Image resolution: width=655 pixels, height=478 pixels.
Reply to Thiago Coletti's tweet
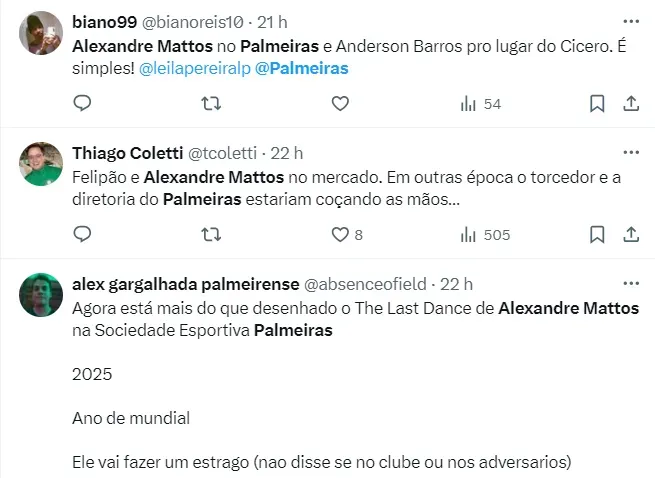pyautogui.click(x=83, y=235)
